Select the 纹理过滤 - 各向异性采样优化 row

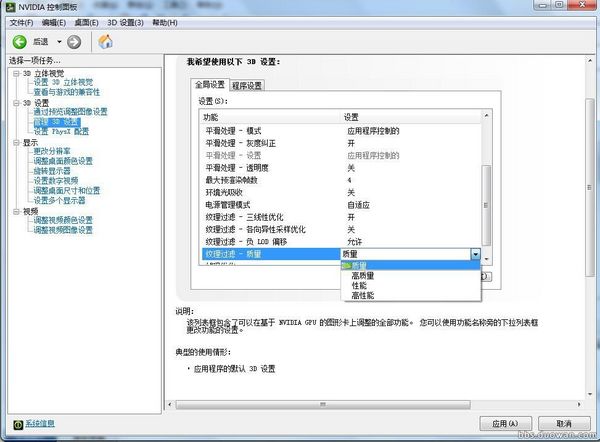(x=341, y=230)
